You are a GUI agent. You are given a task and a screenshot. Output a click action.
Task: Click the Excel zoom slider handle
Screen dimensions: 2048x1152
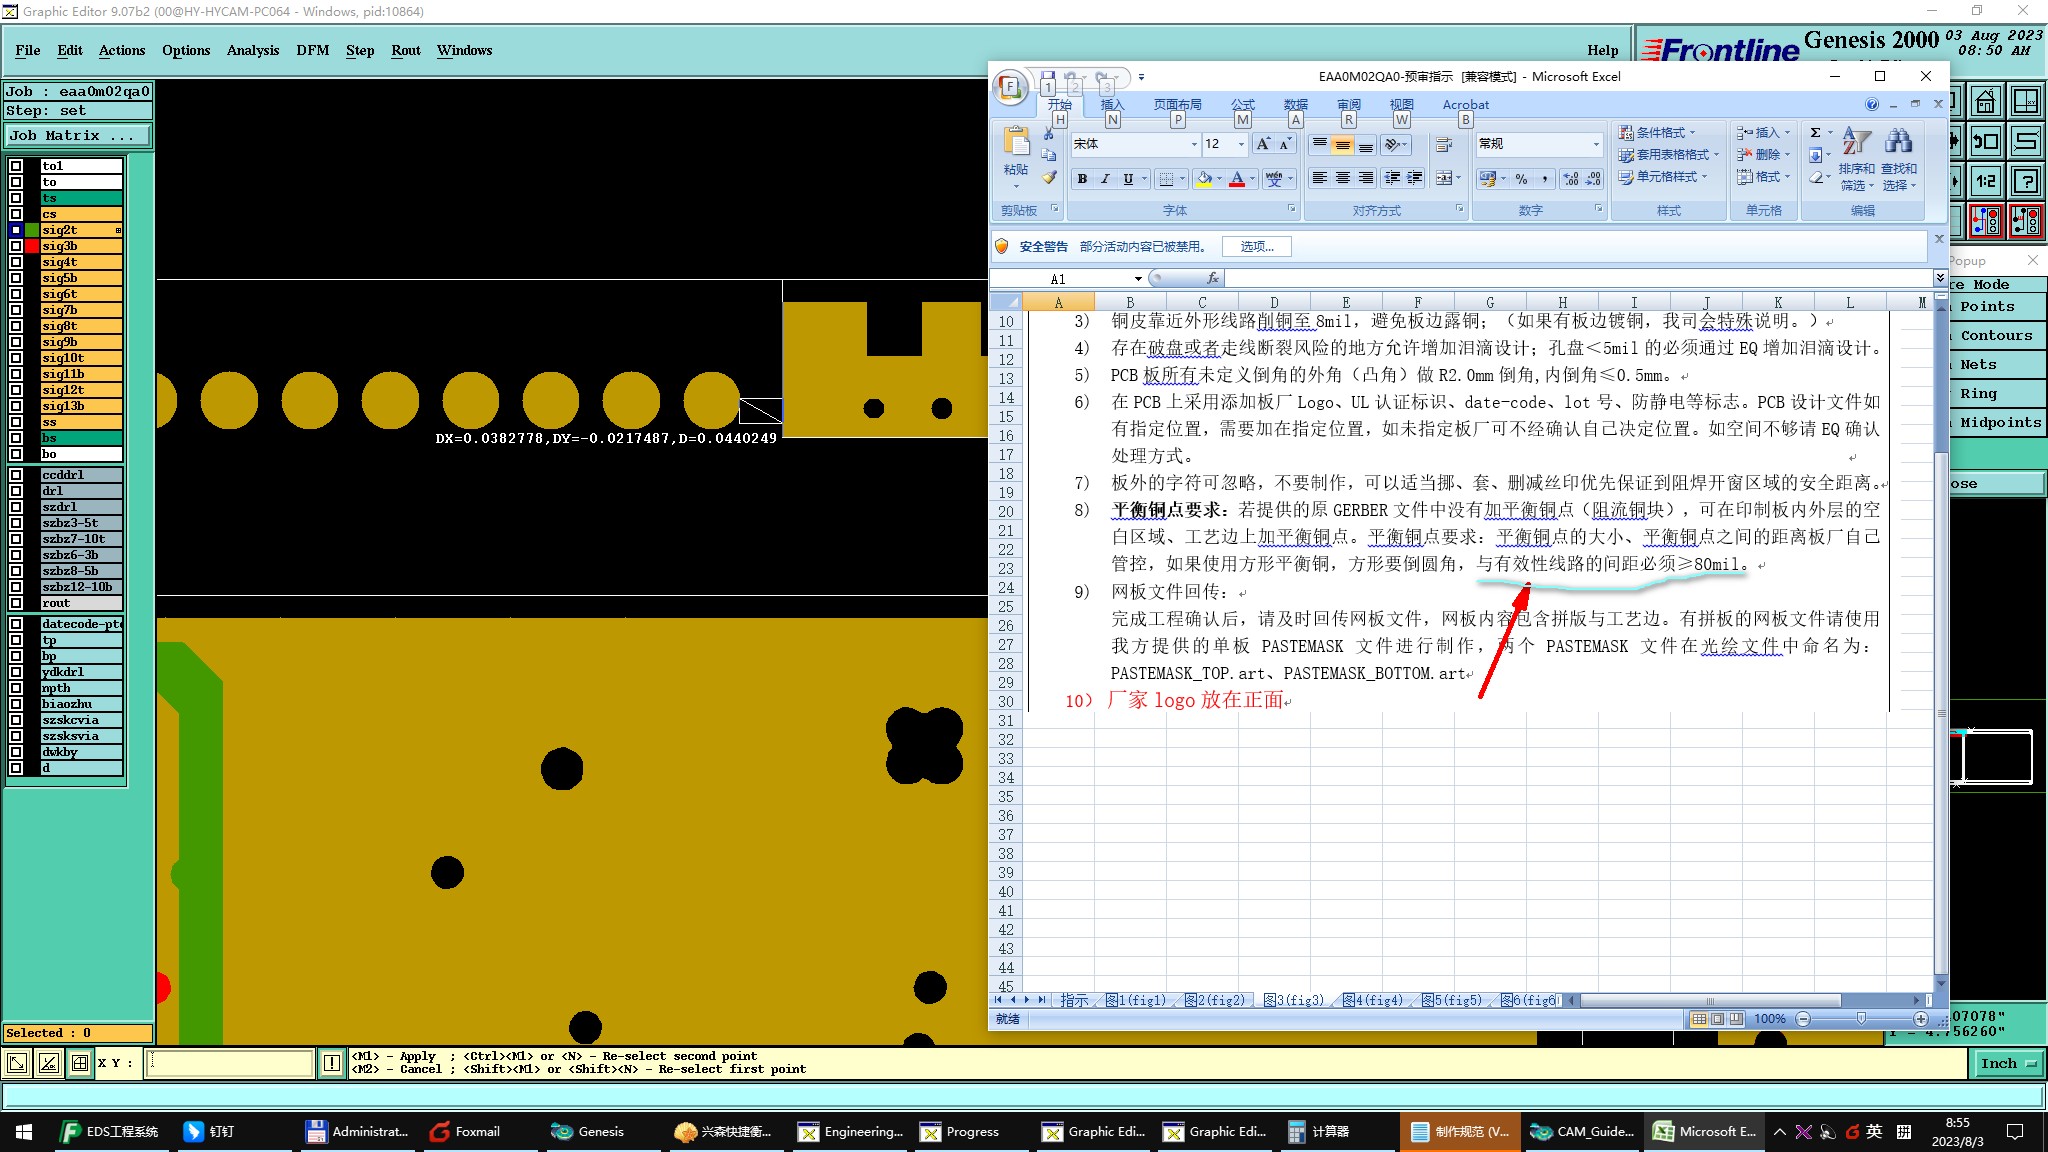tap(1861, 1018)
